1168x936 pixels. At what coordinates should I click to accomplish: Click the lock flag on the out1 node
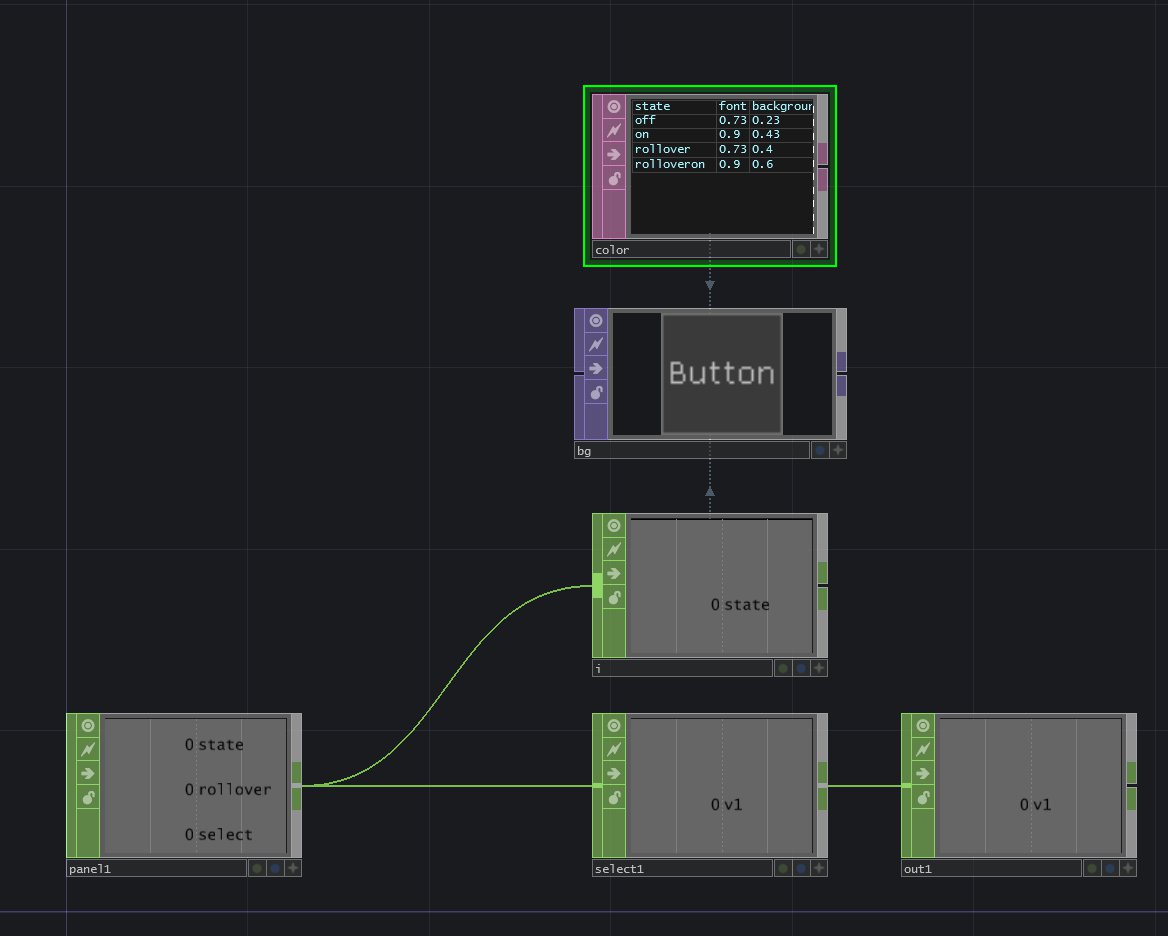[x=923, y=797]
